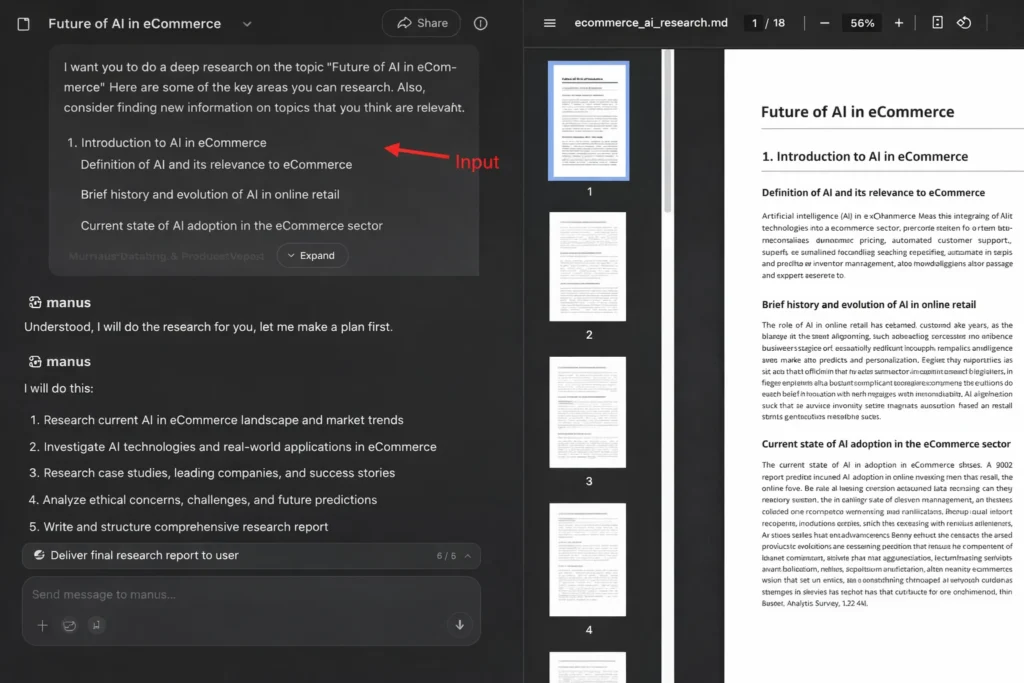Open the info icon next to Share
The image size is (1024, 683).
point(480,23)
